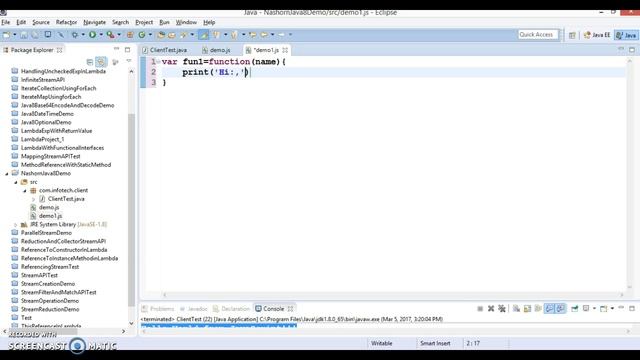Click the Search toolbar icon

coord(184,35)
